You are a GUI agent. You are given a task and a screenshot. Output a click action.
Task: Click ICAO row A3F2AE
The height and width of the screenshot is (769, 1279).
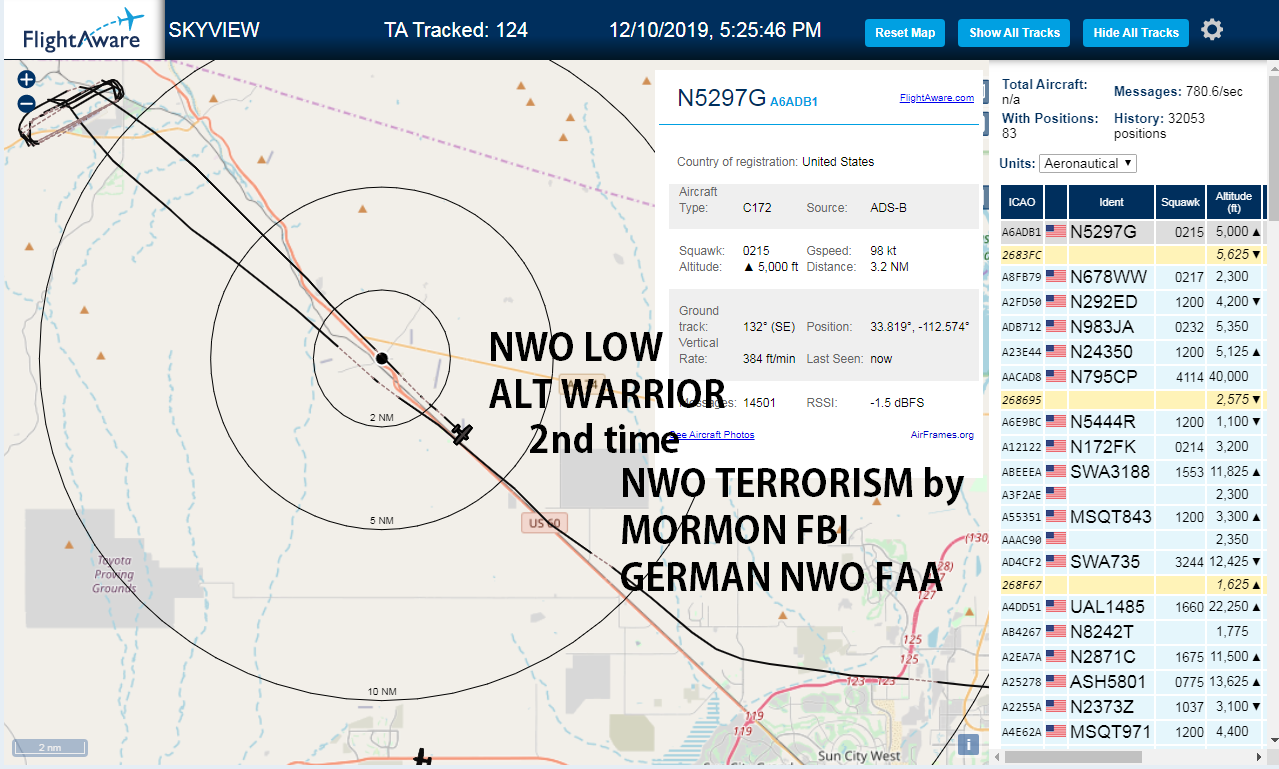[x=1132, y=494]
